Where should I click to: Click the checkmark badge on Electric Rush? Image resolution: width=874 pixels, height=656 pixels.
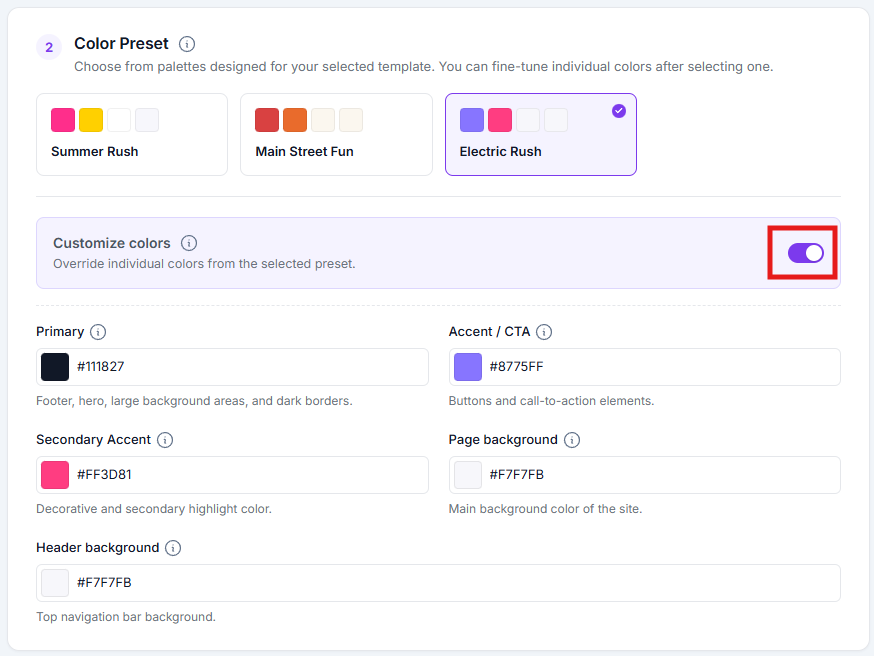[x=619, y=111]
